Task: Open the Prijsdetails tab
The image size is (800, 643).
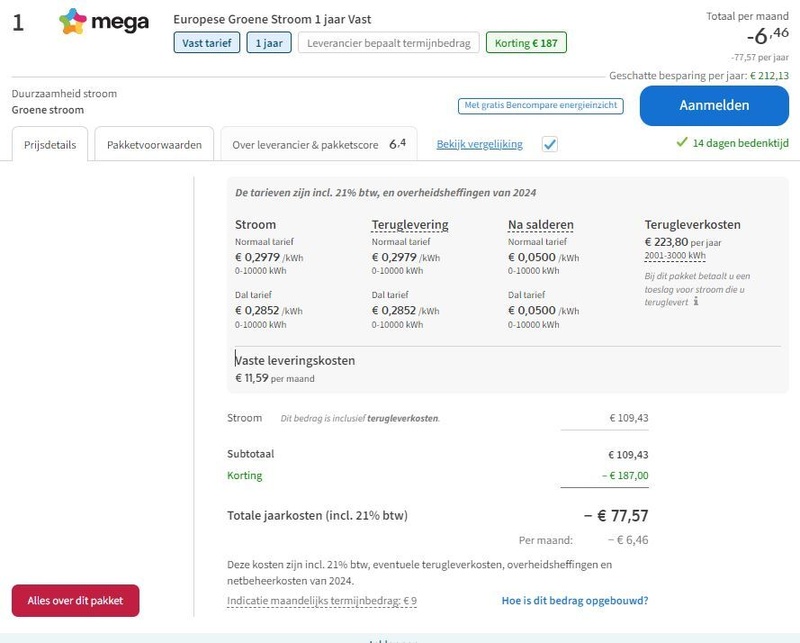Action: point(50,144)
